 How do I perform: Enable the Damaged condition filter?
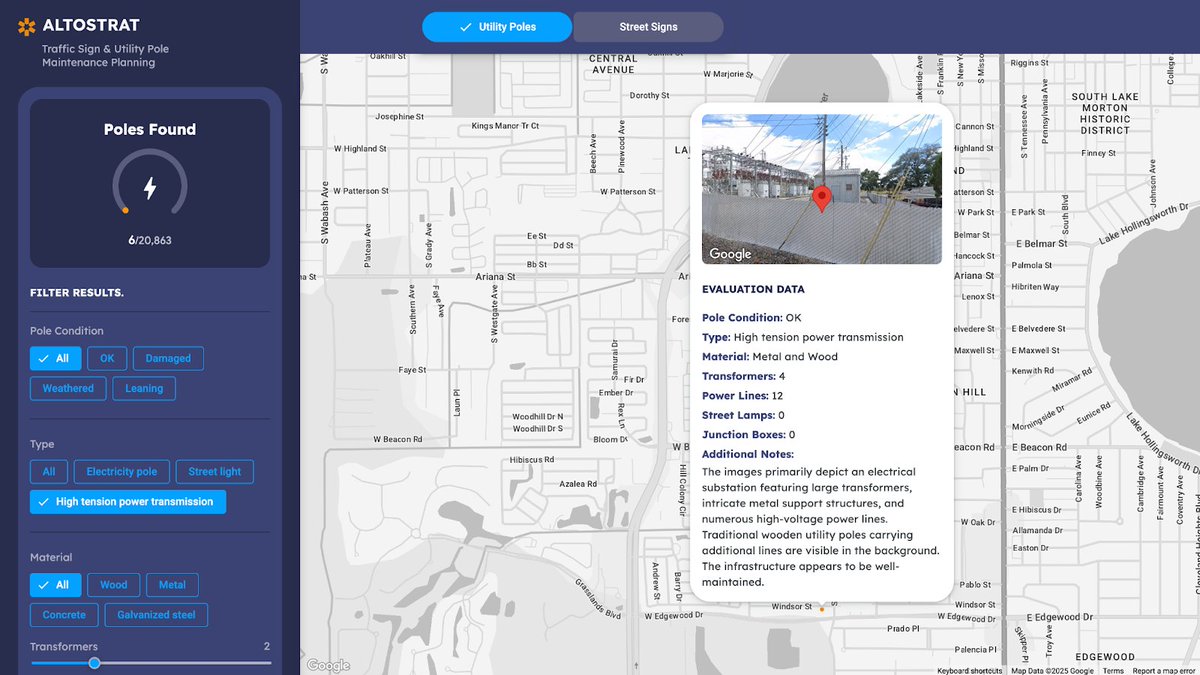tap(168, 358)
